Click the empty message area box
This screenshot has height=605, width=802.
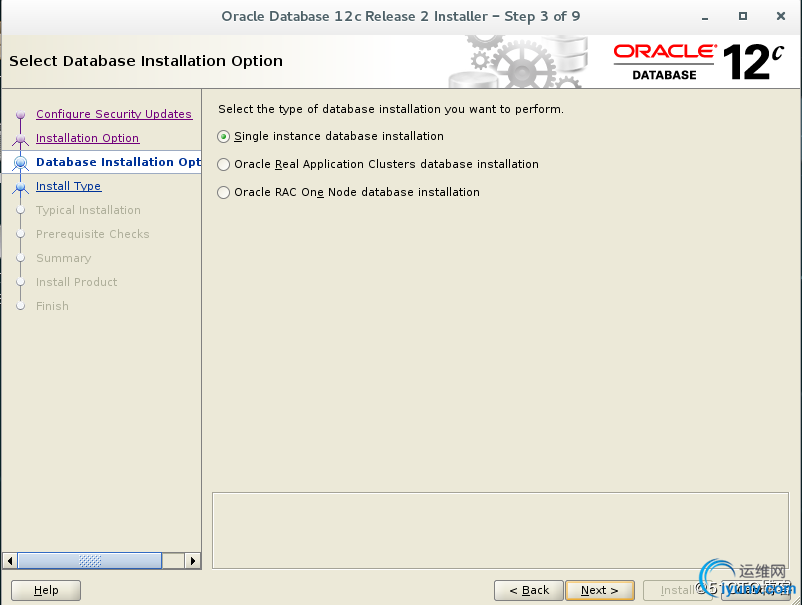point(500,530)
